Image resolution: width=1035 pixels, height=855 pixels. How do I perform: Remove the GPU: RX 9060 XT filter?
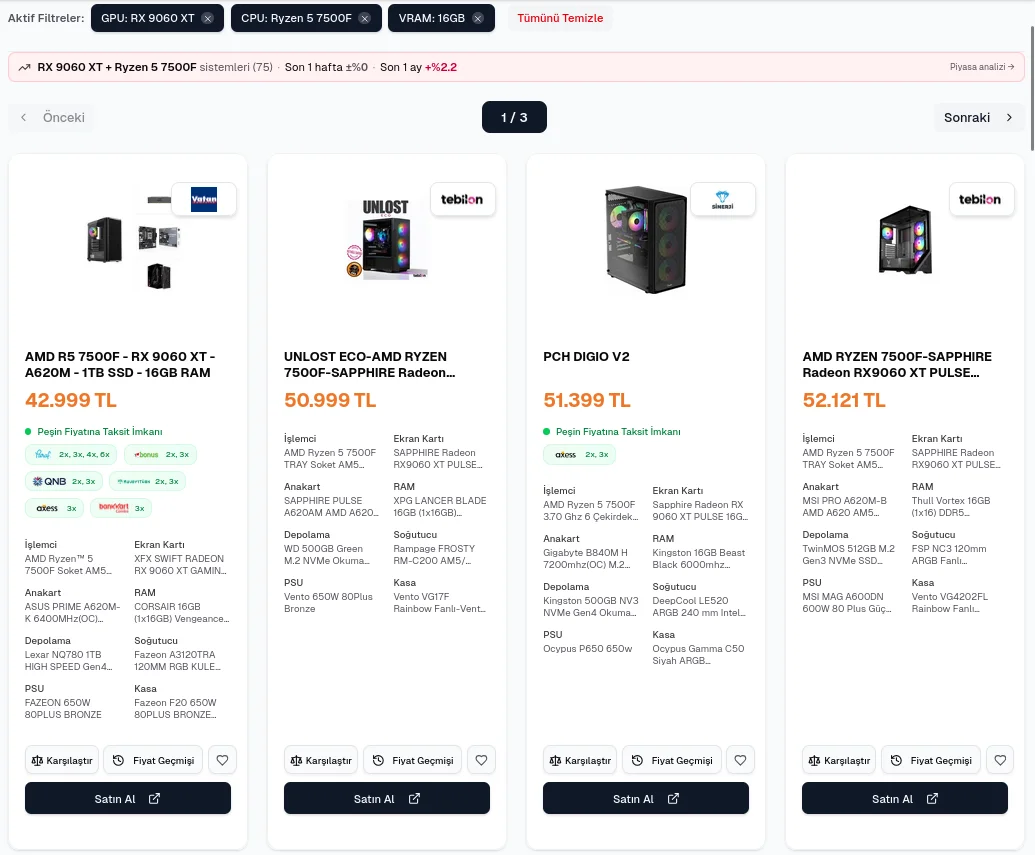[x=207, y=18]
